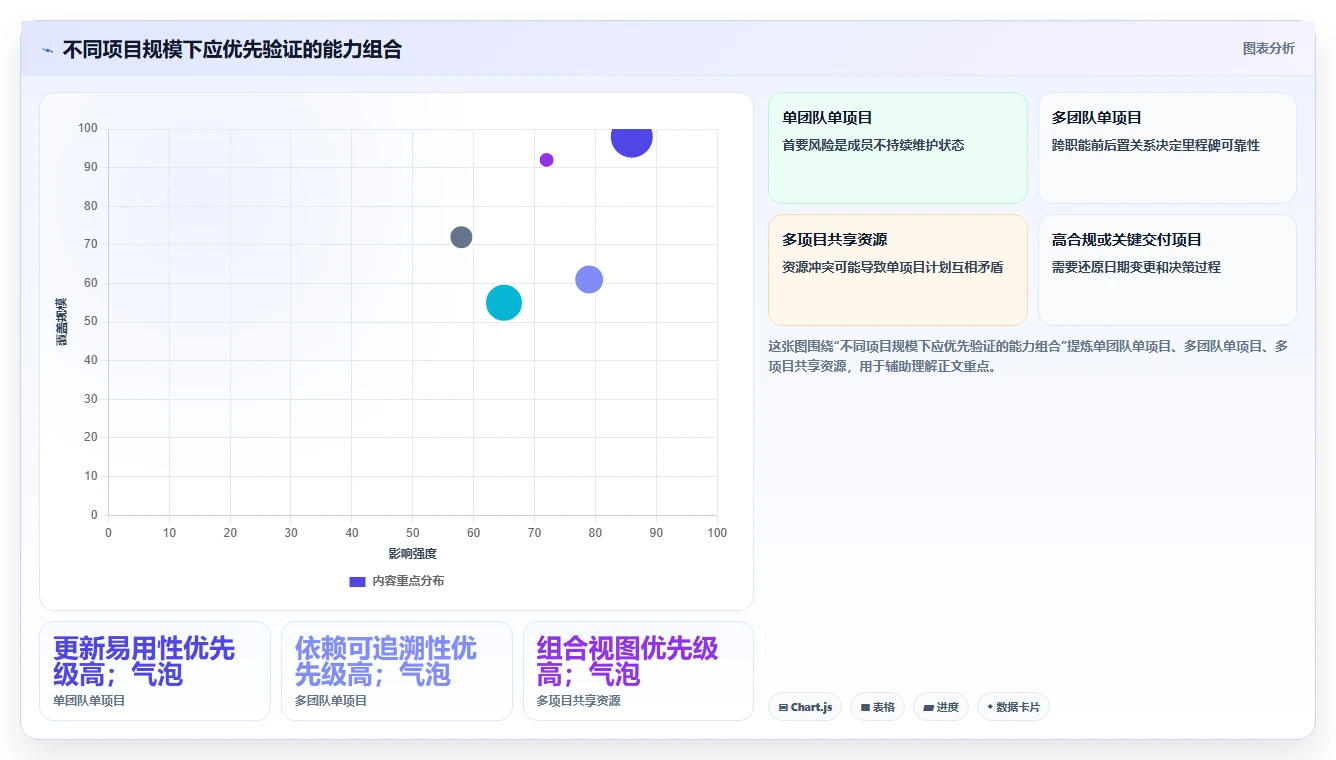Click the page title 不同项目规模下应优先验证的能力组合
Screen dimensions: 1336x760
click(x=232, y=50)
